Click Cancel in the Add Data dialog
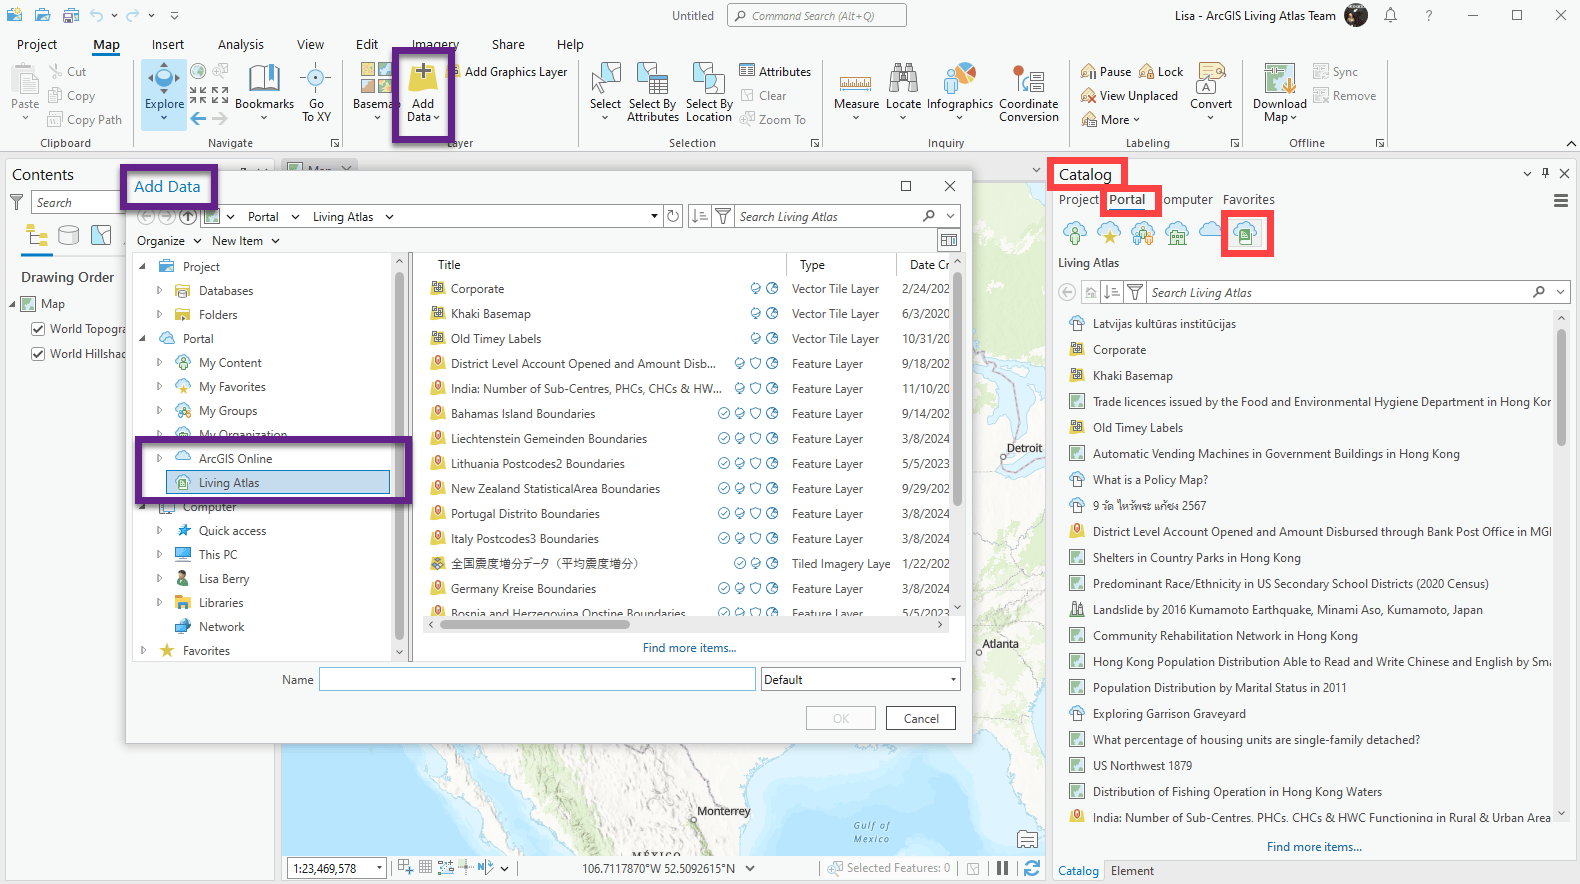 [x=921, y=718]
